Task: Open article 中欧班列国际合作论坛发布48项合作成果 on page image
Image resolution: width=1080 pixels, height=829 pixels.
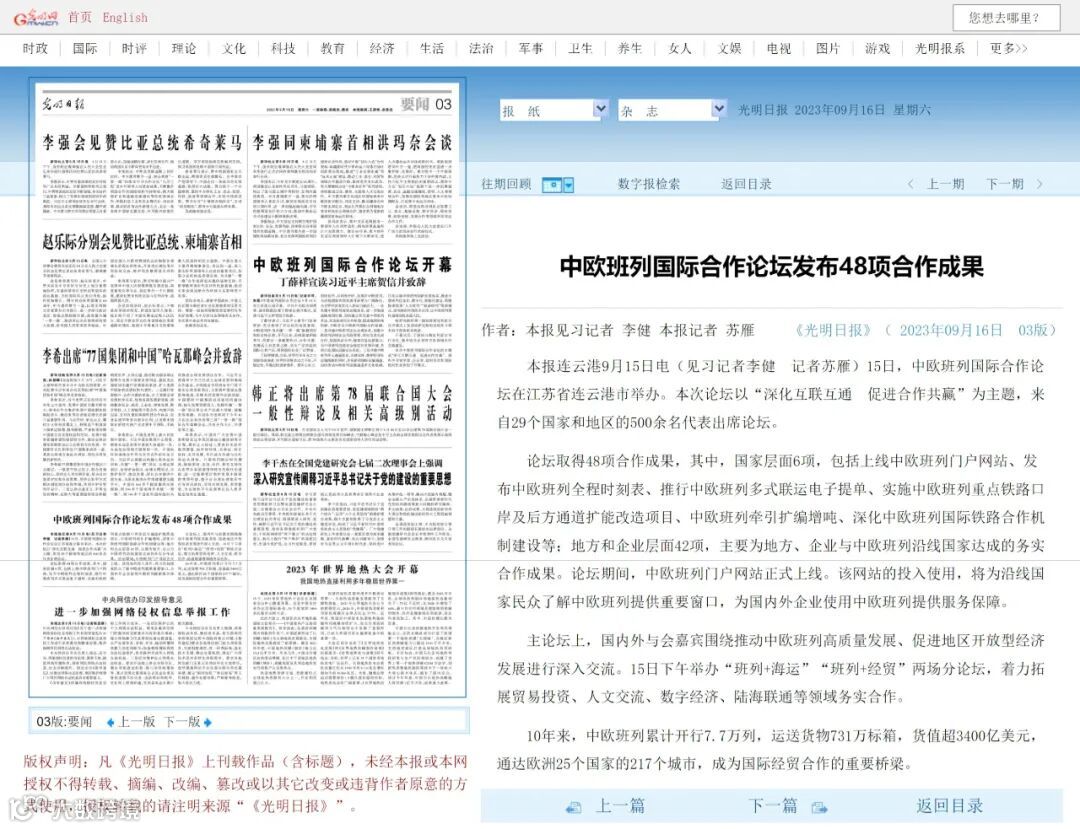Action: point(142,519)
